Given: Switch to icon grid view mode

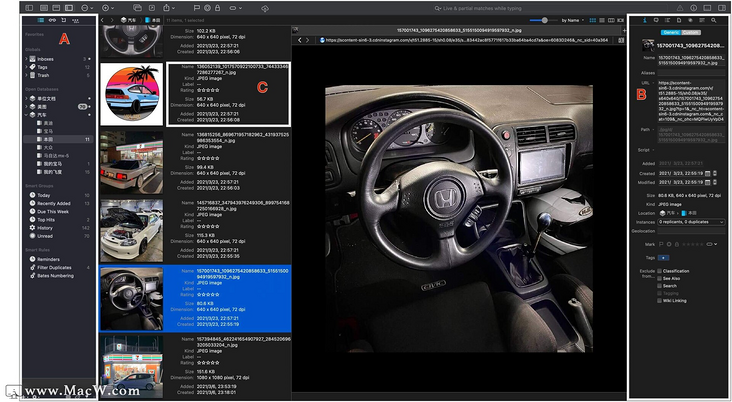Looking at the screenshot, I should click(x=593, y=20).
